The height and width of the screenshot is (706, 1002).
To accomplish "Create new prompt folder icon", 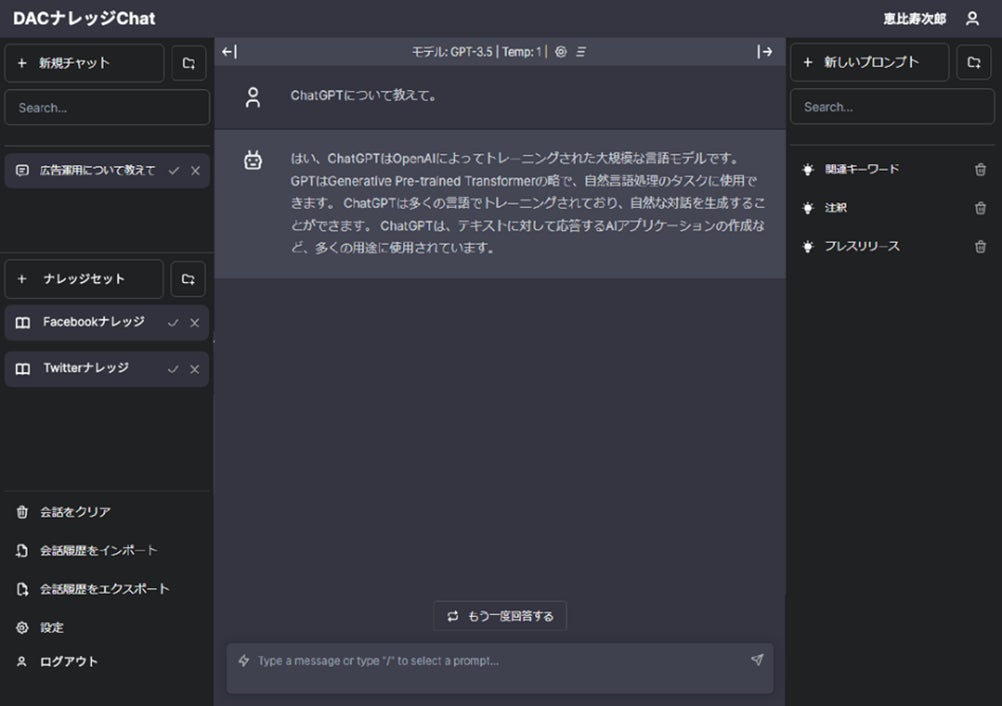I will 973,62.
